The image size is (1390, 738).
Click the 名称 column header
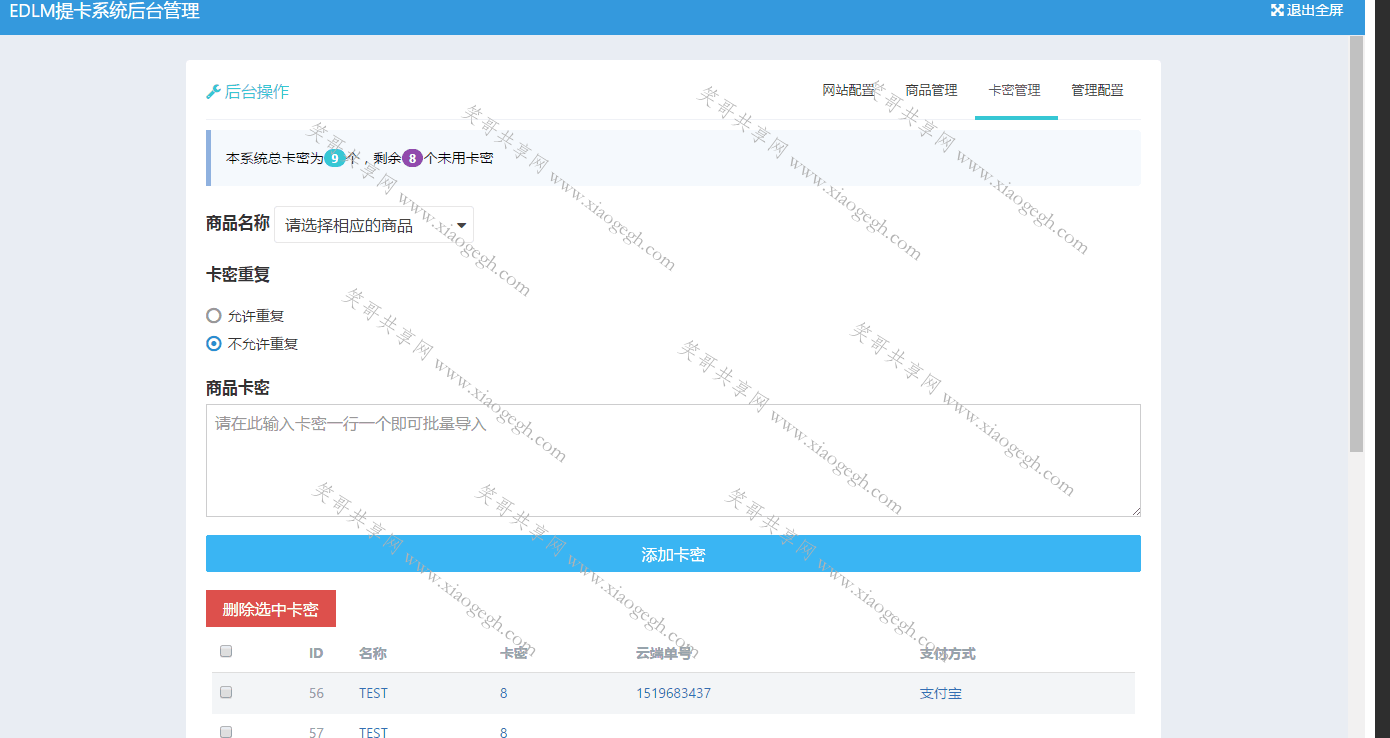(x=373, y=653)
